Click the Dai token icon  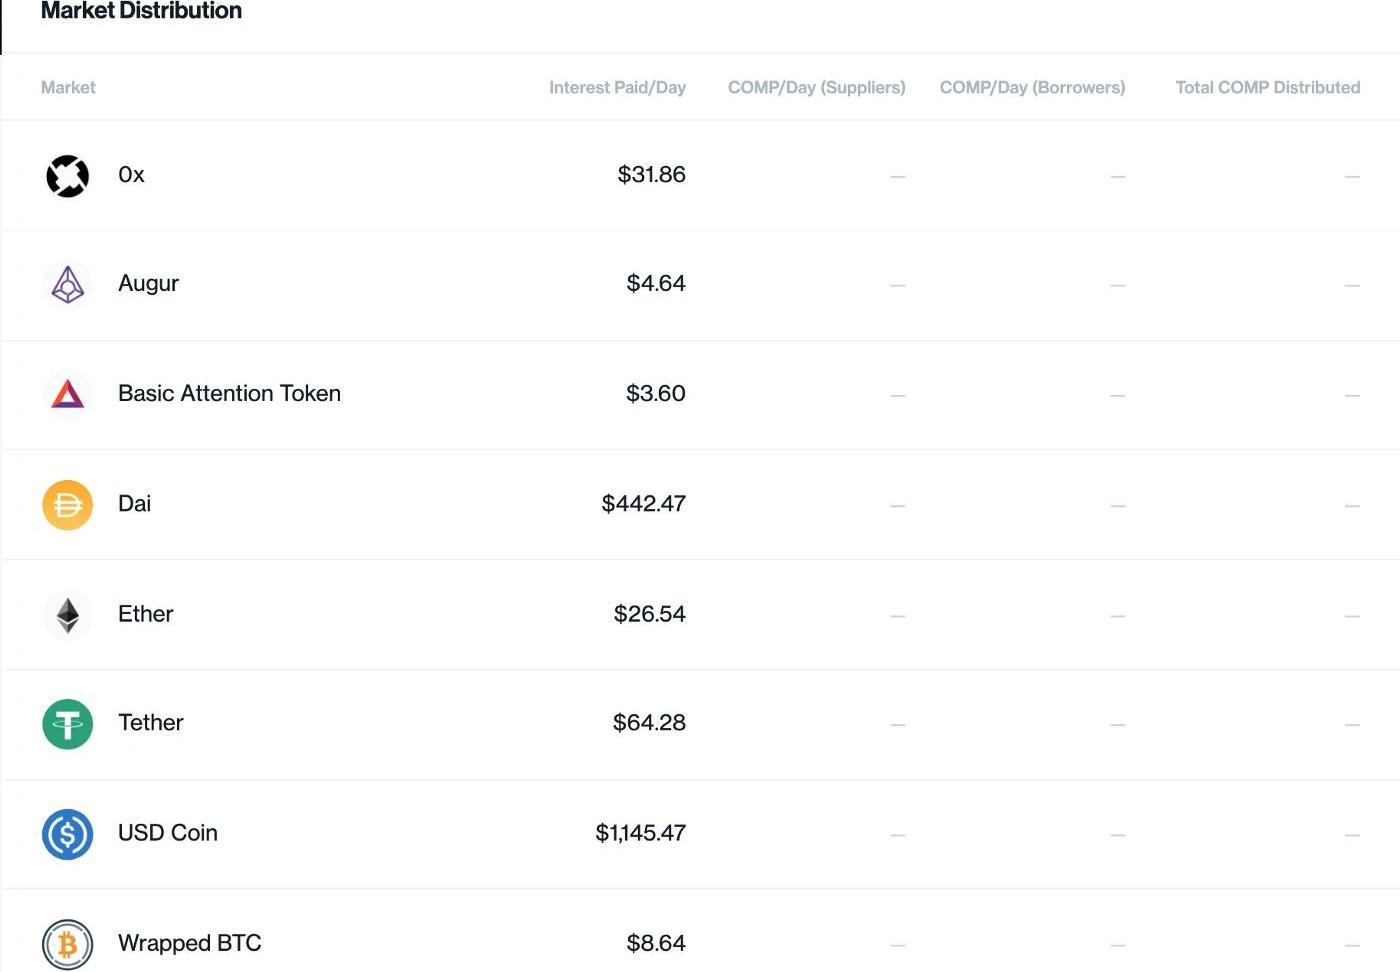tap(67, 505)
